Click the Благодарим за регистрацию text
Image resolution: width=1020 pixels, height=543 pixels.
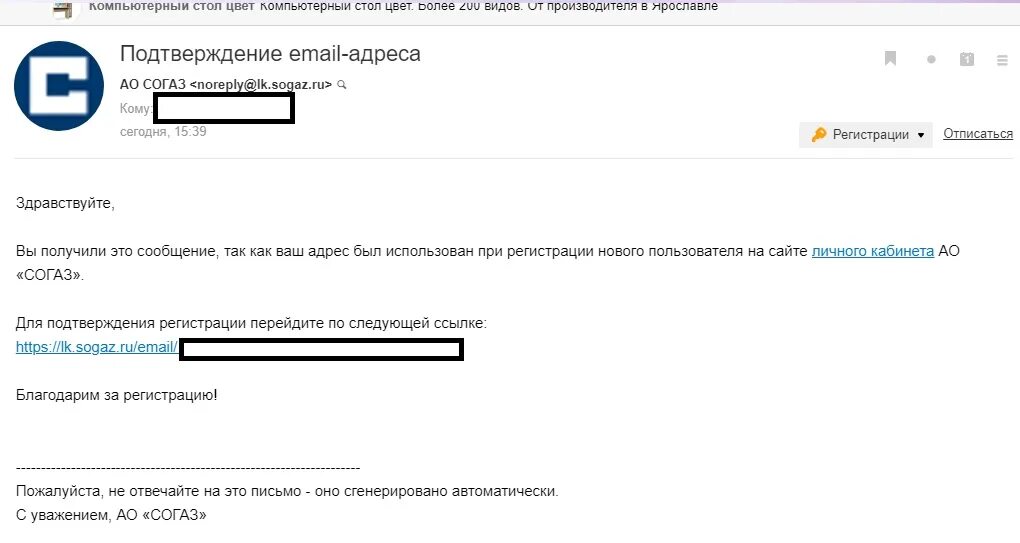pos(116,395)
